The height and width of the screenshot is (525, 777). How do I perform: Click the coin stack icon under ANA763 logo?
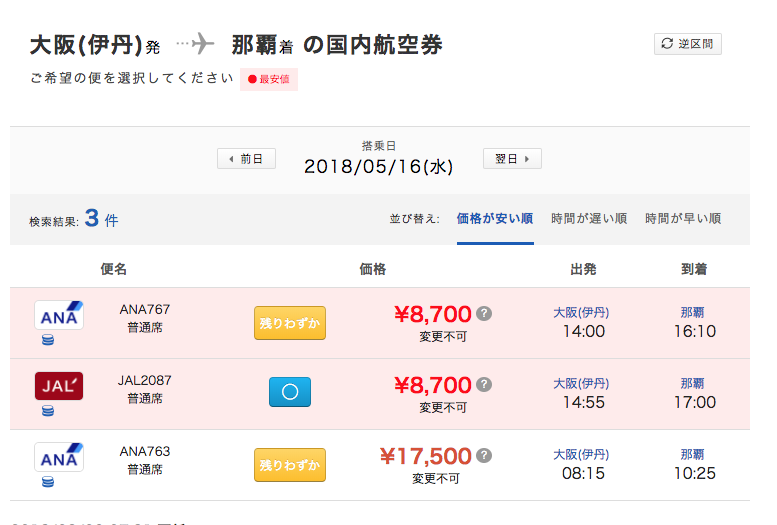coord(48,481)
